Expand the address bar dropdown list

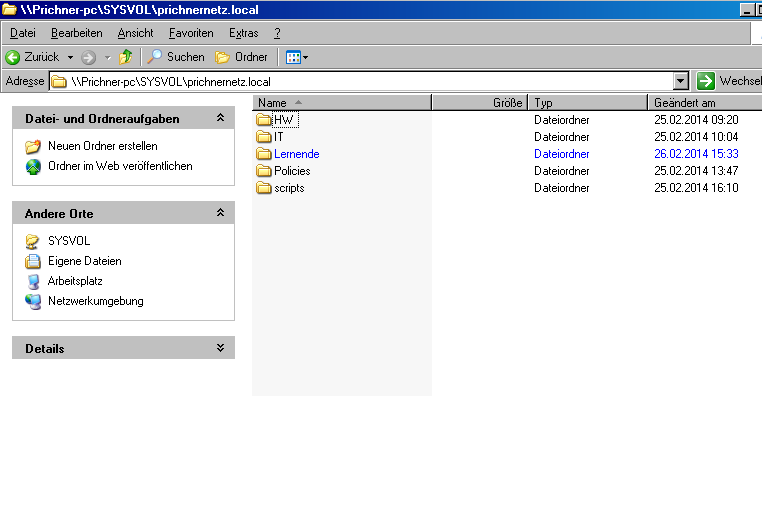[681, 81]
